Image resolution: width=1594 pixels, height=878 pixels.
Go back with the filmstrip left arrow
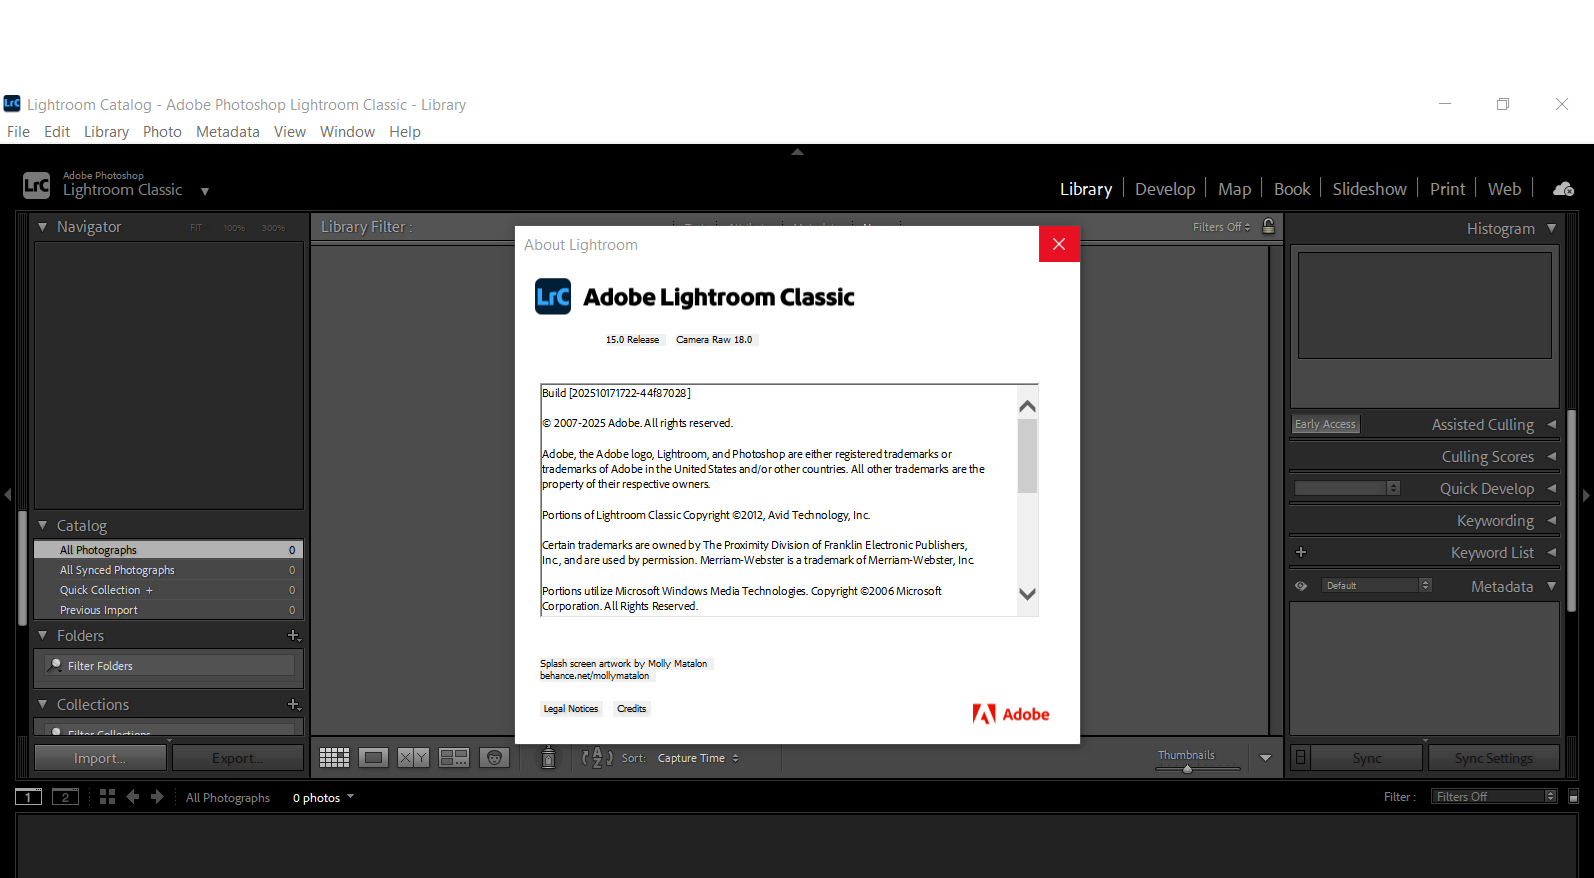click(132, 797)
